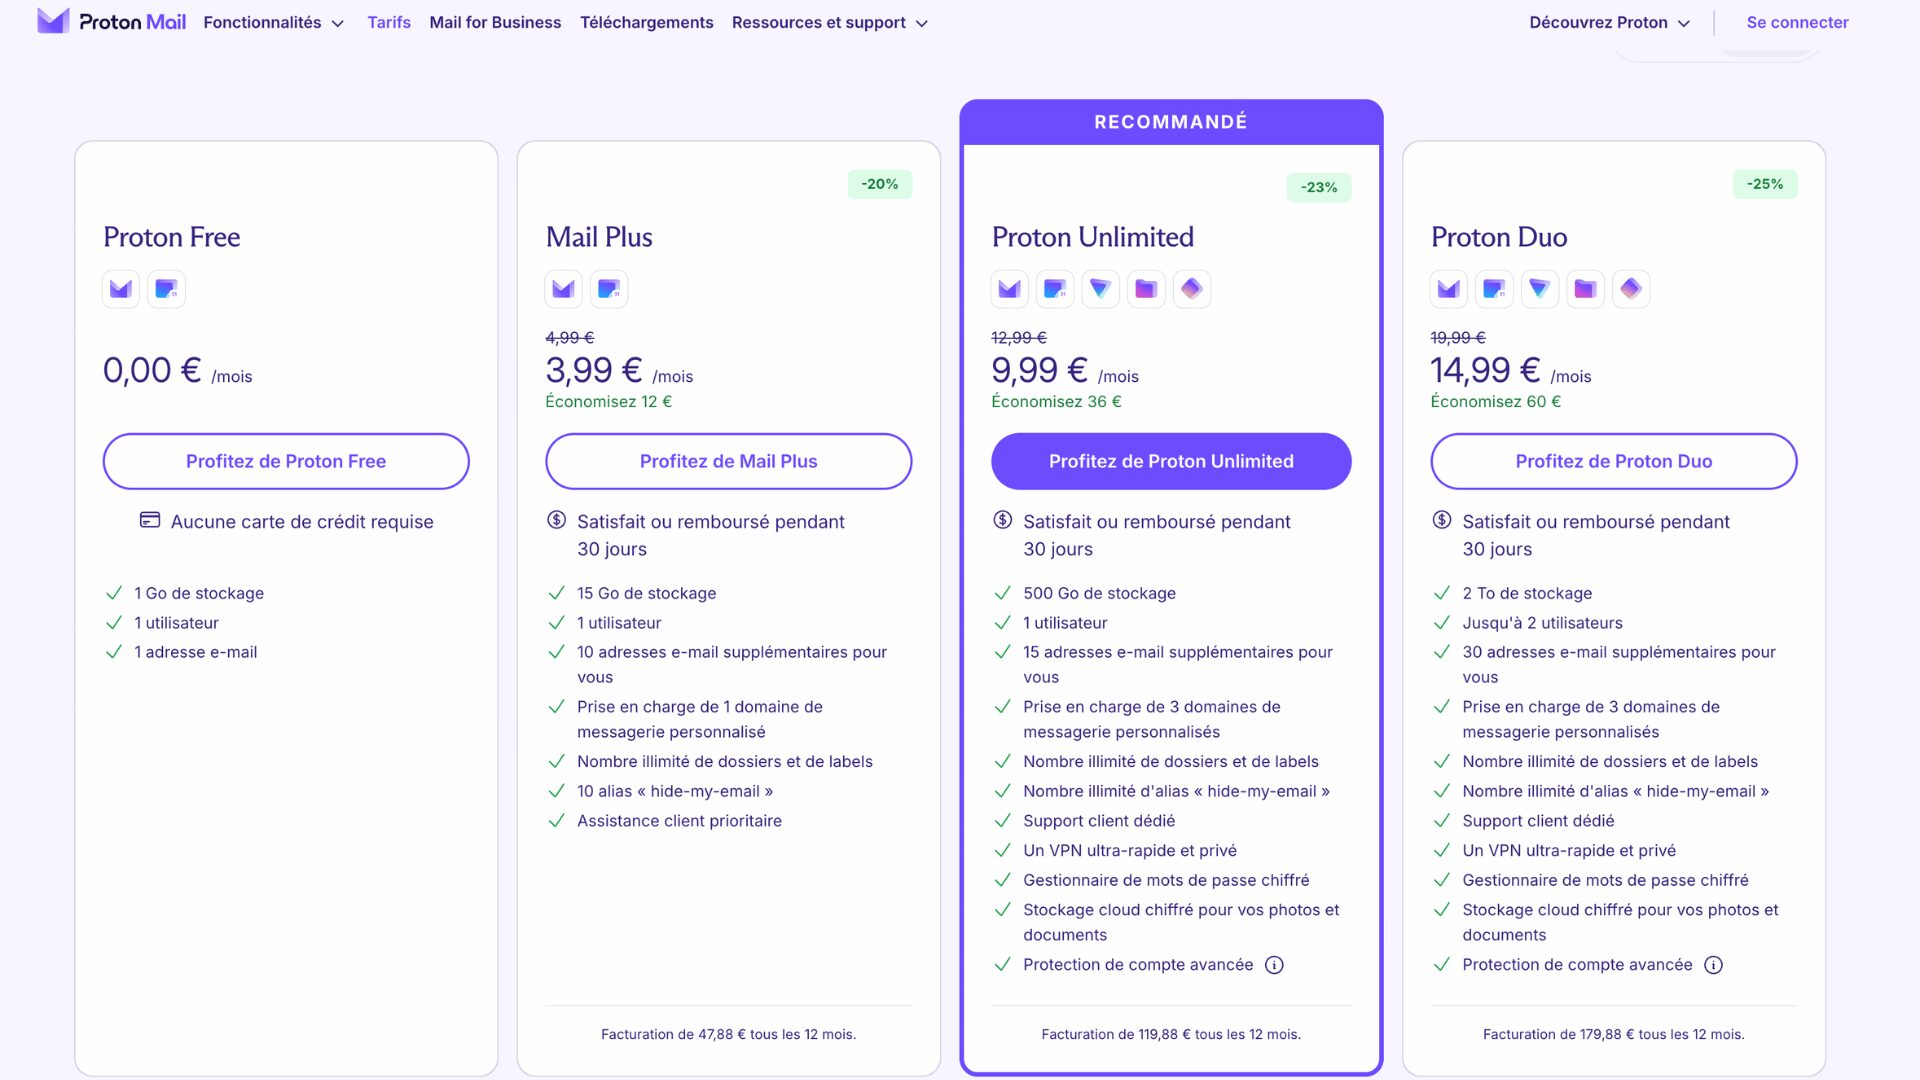Select the Mail icon on Proton Free card
This screenshot has height=1080, width=1920.
click(120, 289)
